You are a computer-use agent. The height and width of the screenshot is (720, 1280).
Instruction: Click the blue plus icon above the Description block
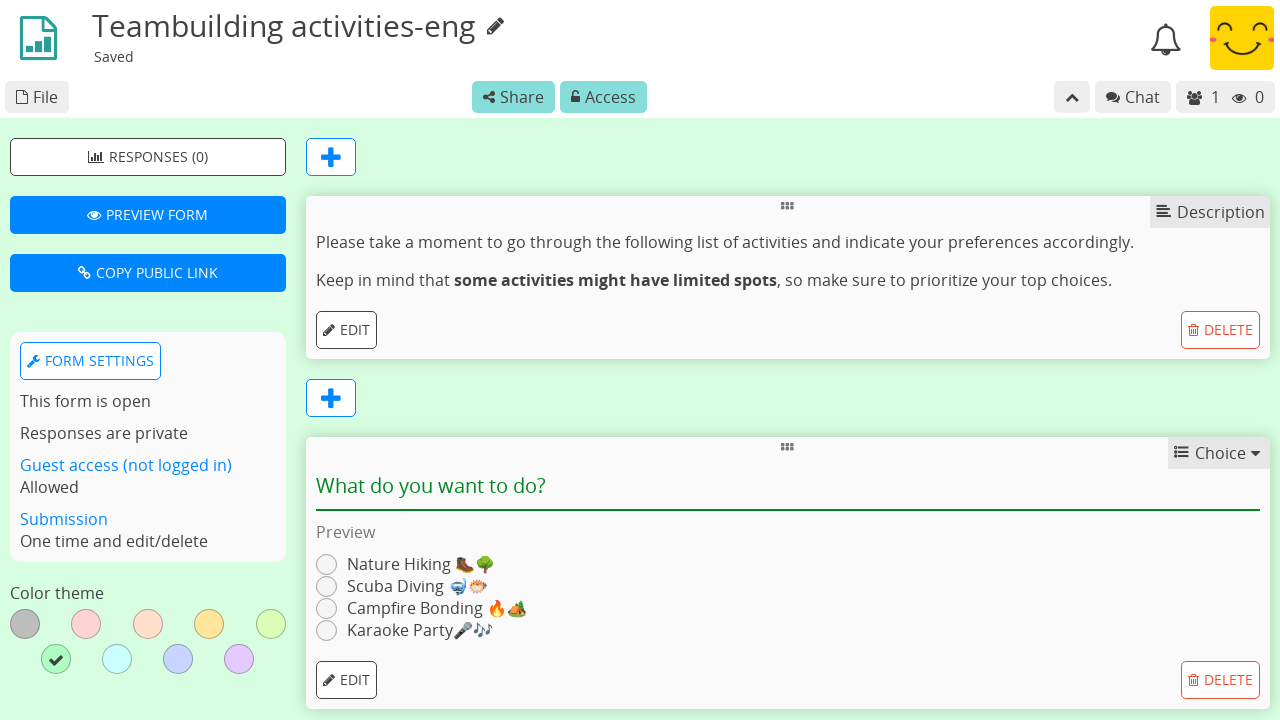pos(330,157)
